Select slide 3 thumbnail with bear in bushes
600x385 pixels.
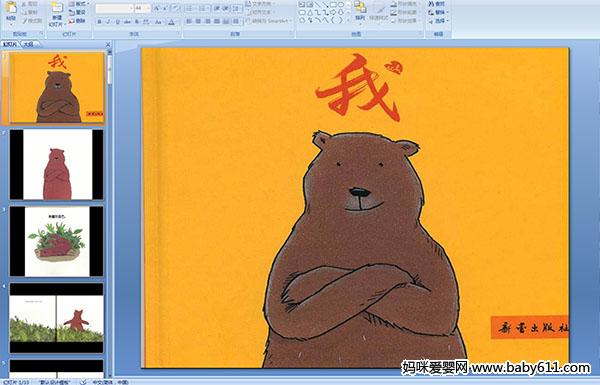[57, 241]
